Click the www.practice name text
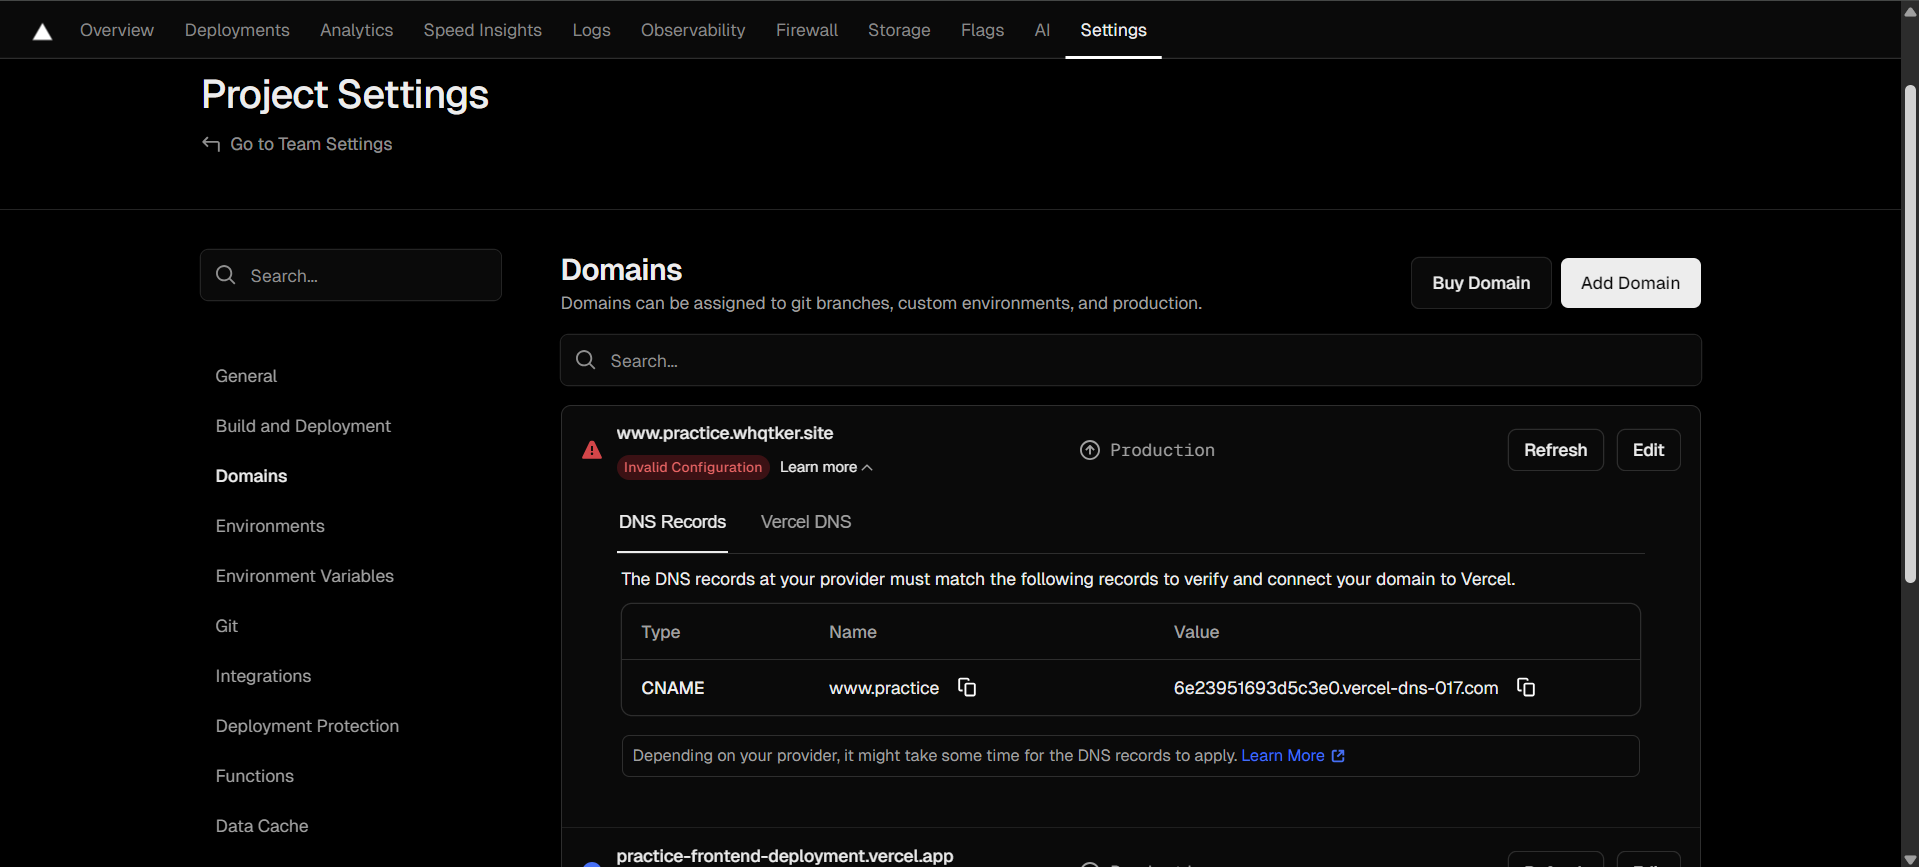Viewport: 1919px width, 867px height. pyautogui.click(x=884, y=688)
